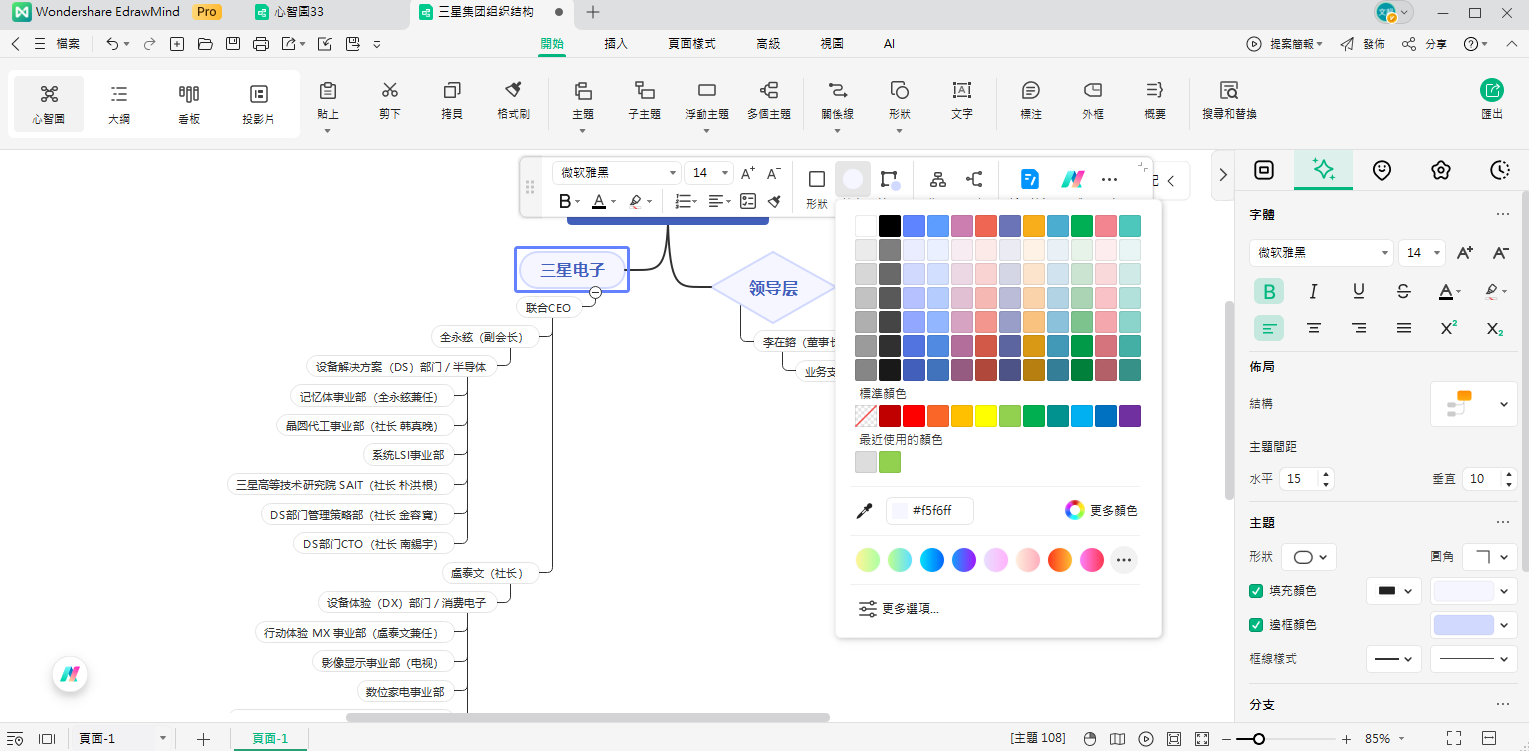
Task: Switch to the Page Style tab
Action: click(692, 44)
